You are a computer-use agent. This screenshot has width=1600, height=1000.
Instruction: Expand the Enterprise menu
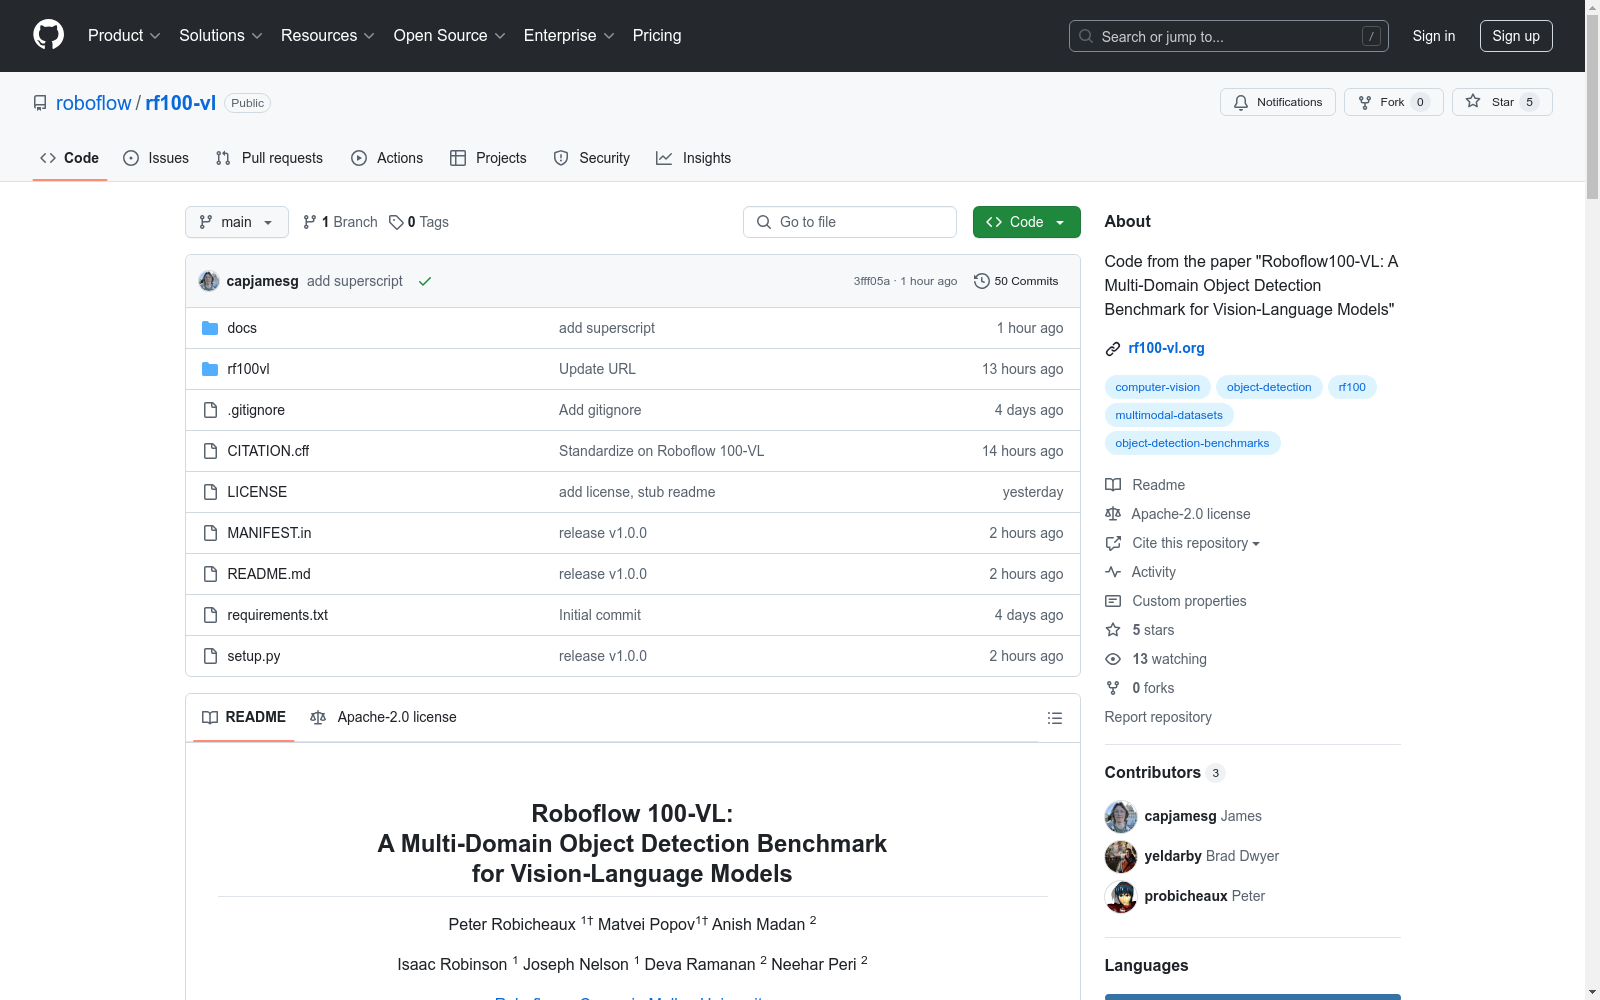click(x=569, y=36)
